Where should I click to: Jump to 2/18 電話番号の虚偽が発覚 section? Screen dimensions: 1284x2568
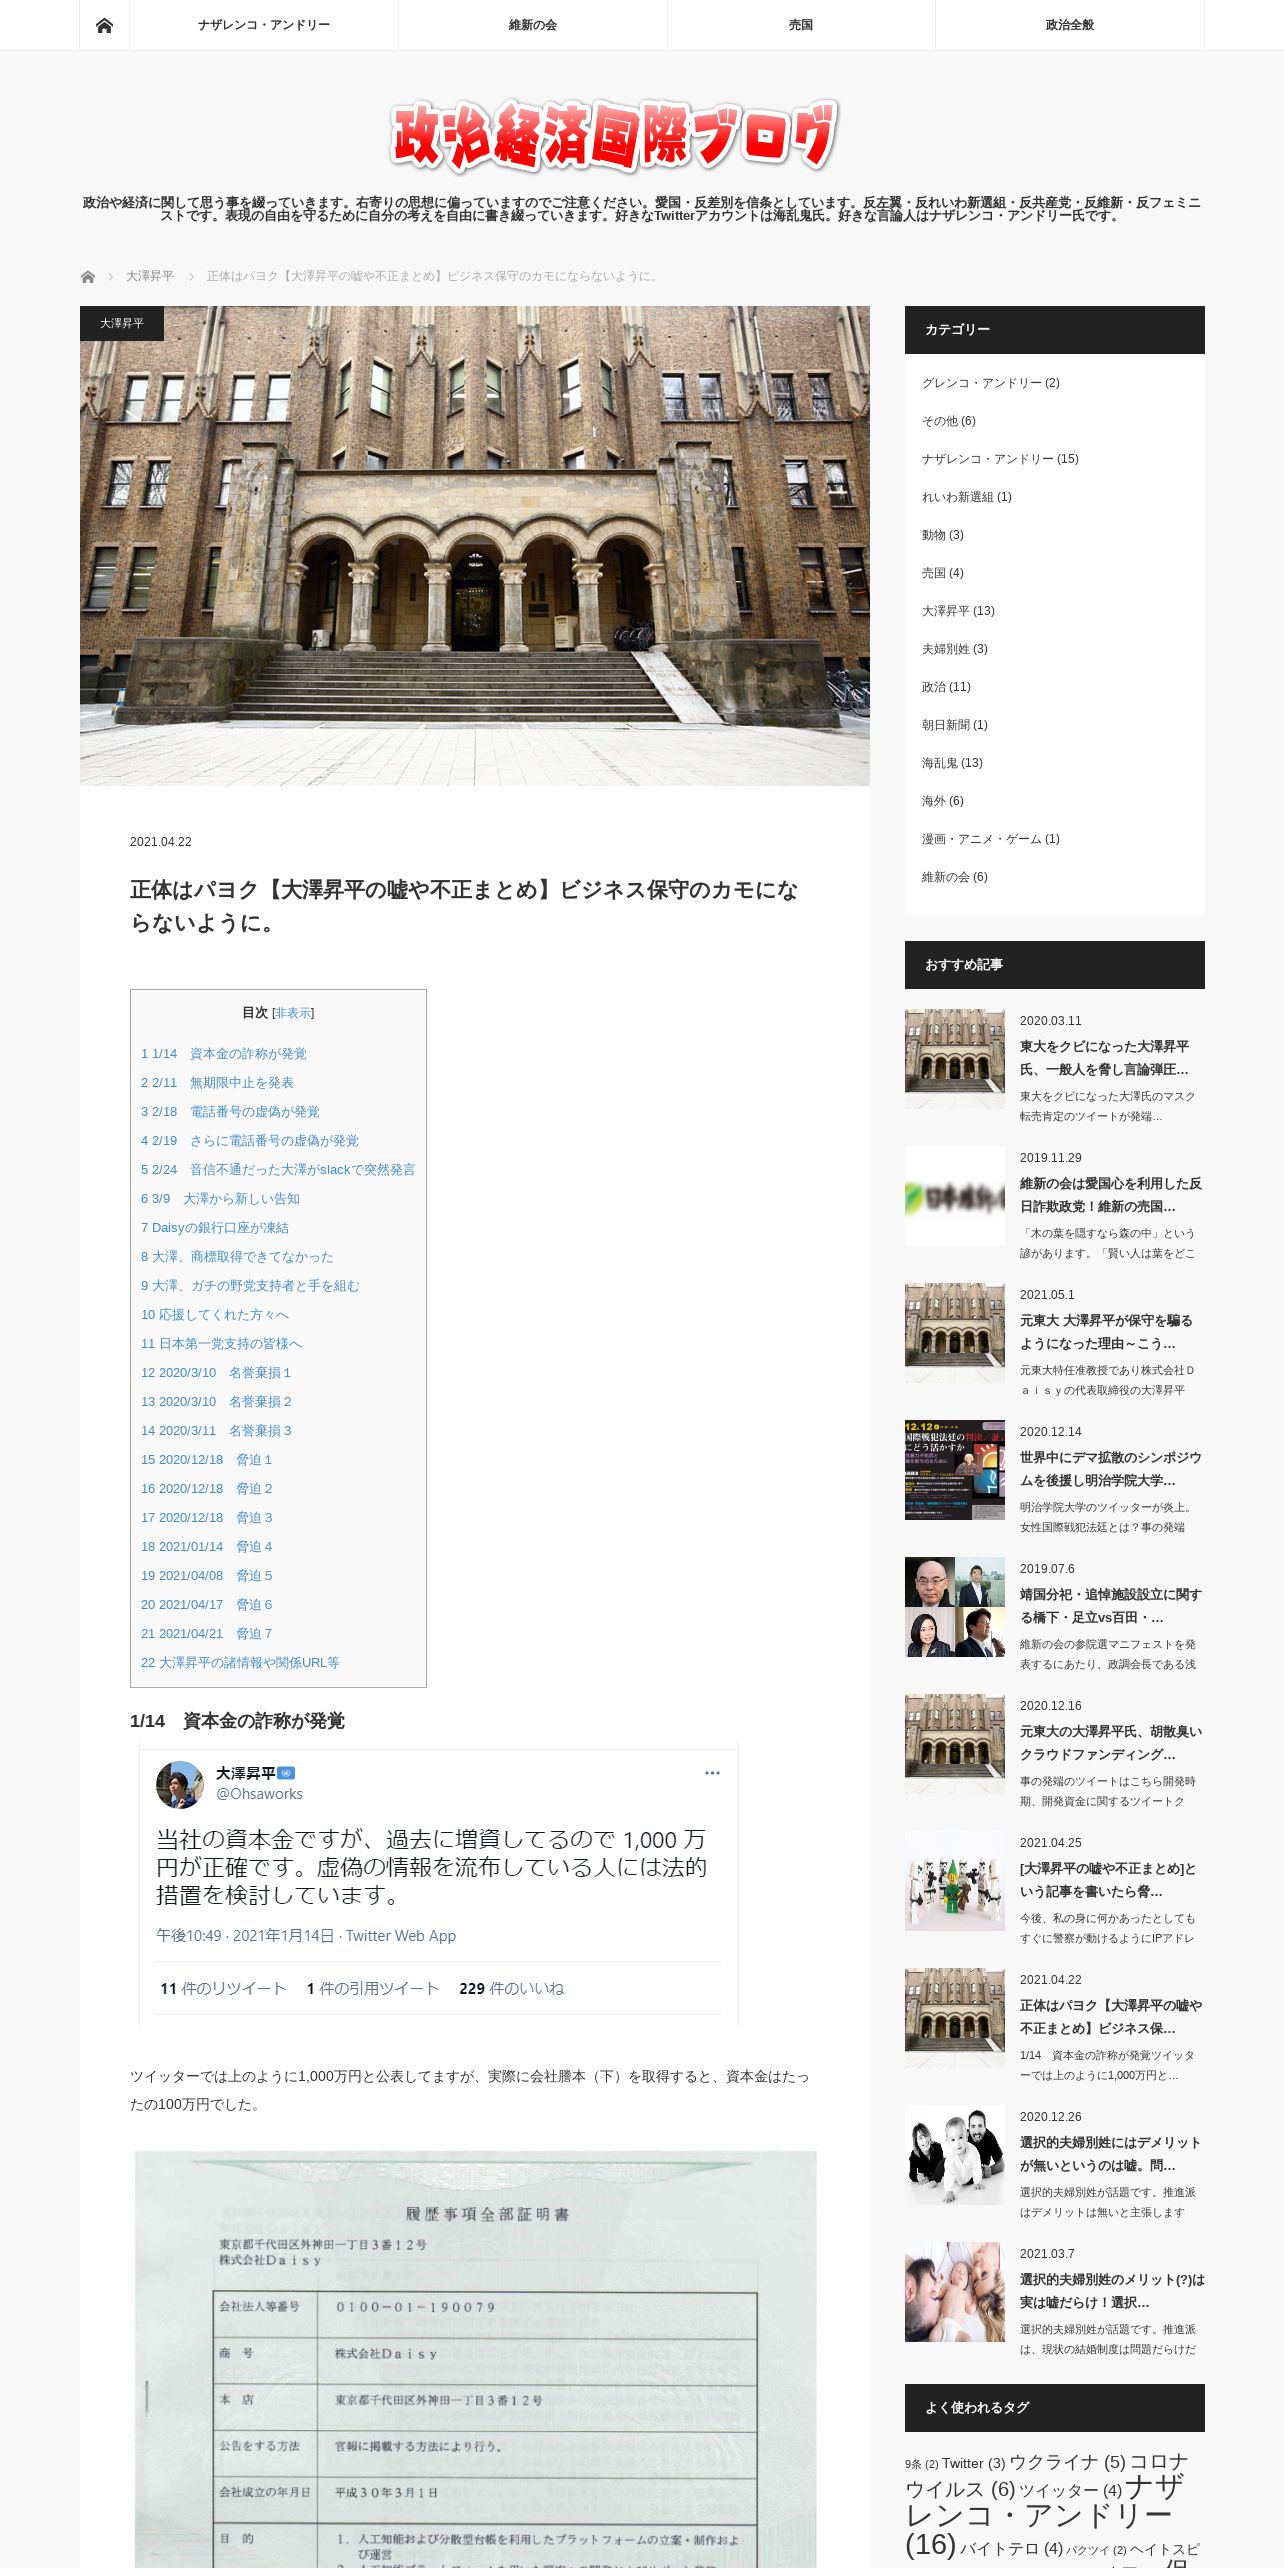230,1112
